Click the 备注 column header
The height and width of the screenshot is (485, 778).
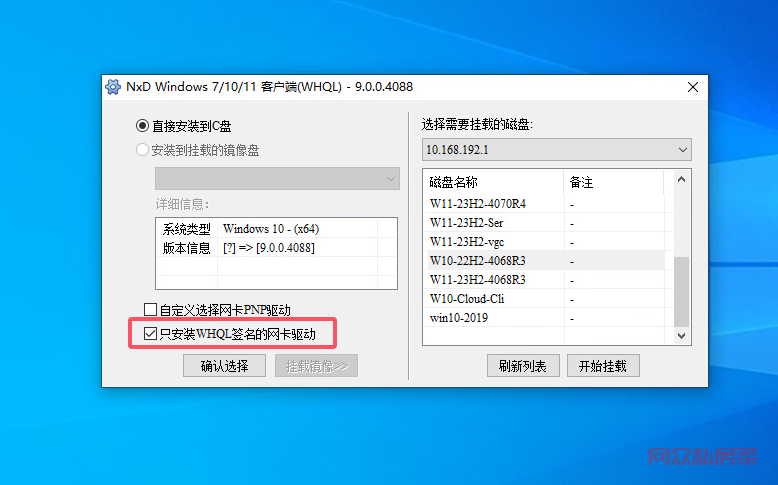click(x=614, y=182)
